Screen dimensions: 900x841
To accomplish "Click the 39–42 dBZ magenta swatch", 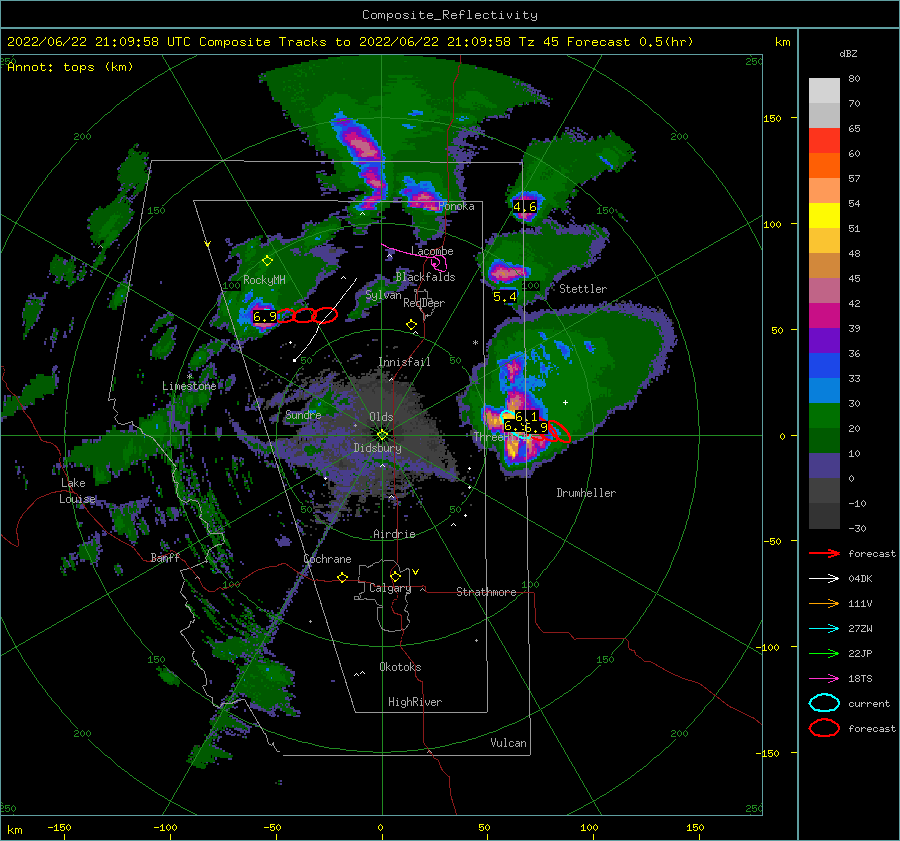I will click(824, 316).
